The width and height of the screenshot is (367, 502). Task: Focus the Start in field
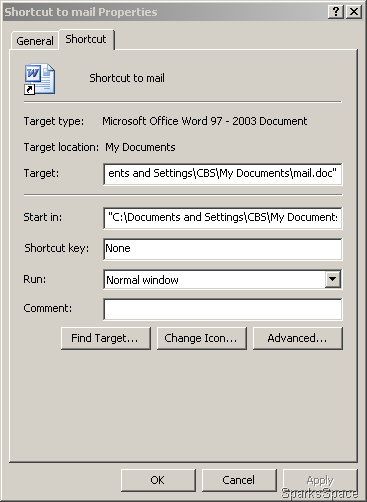coord(222,218)
